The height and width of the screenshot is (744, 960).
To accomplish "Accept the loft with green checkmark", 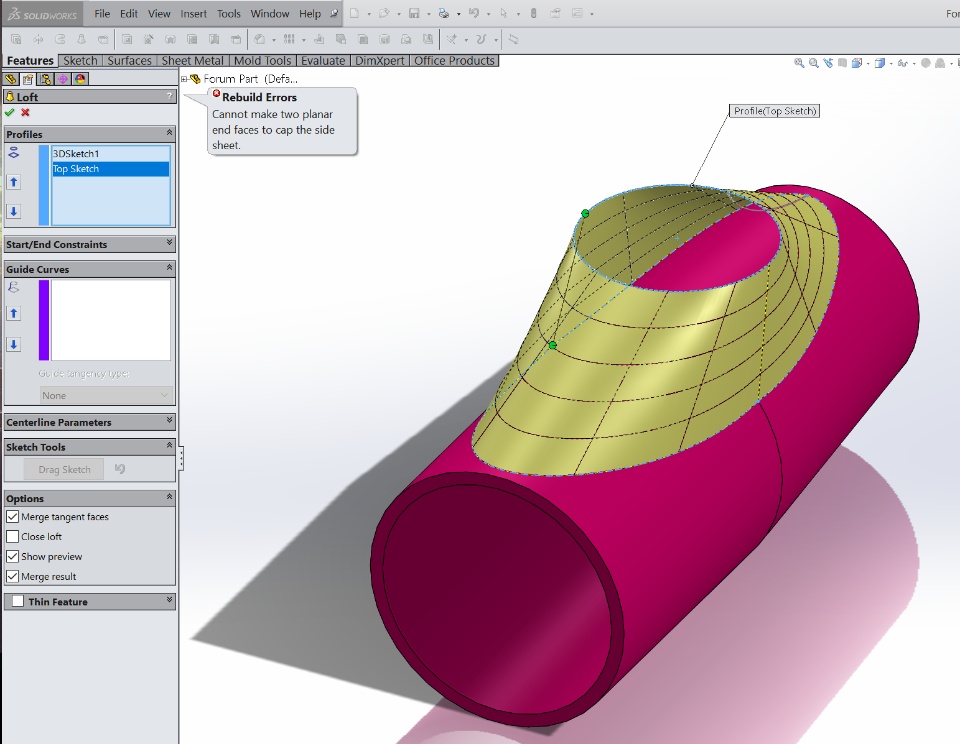I will [10, 113].
